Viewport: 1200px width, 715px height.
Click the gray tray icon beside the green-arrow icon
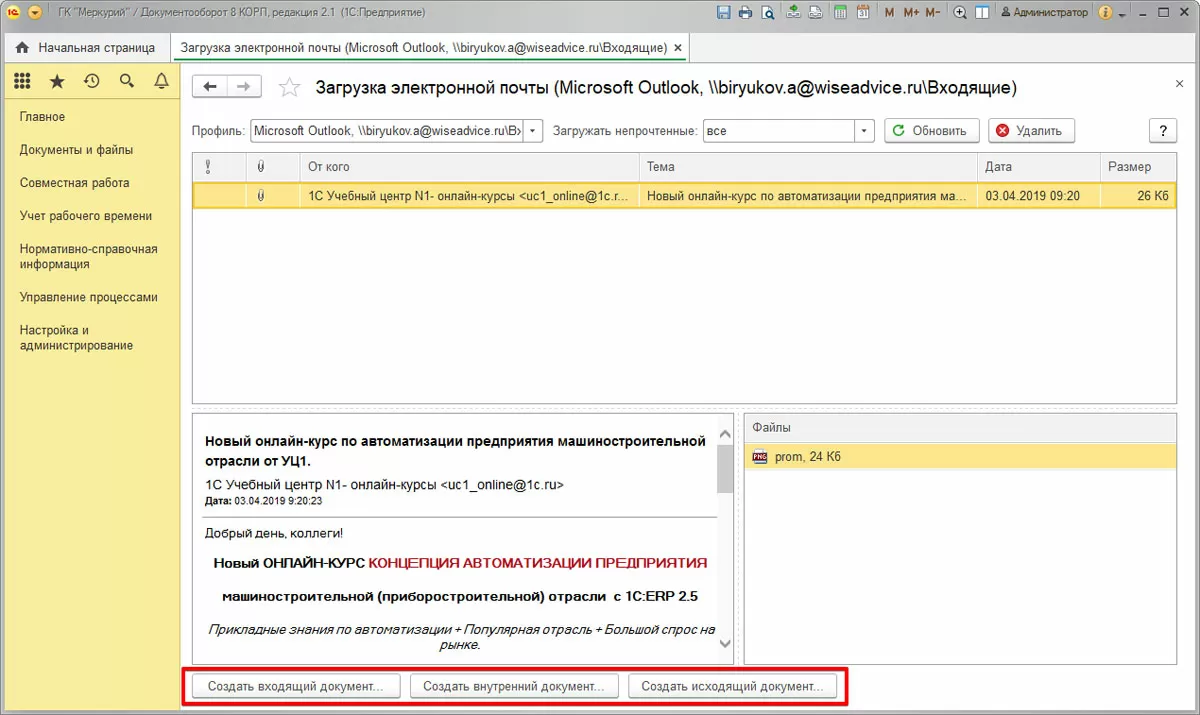[816, 13]
